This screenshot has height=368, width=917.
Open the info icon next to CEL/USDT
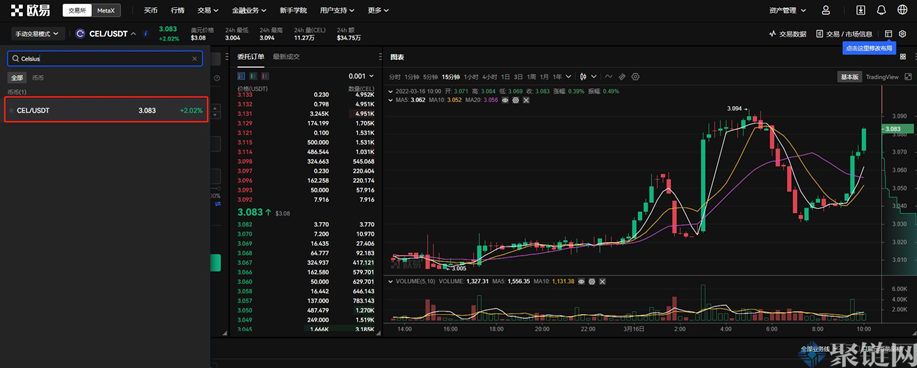tap(145, 34)
